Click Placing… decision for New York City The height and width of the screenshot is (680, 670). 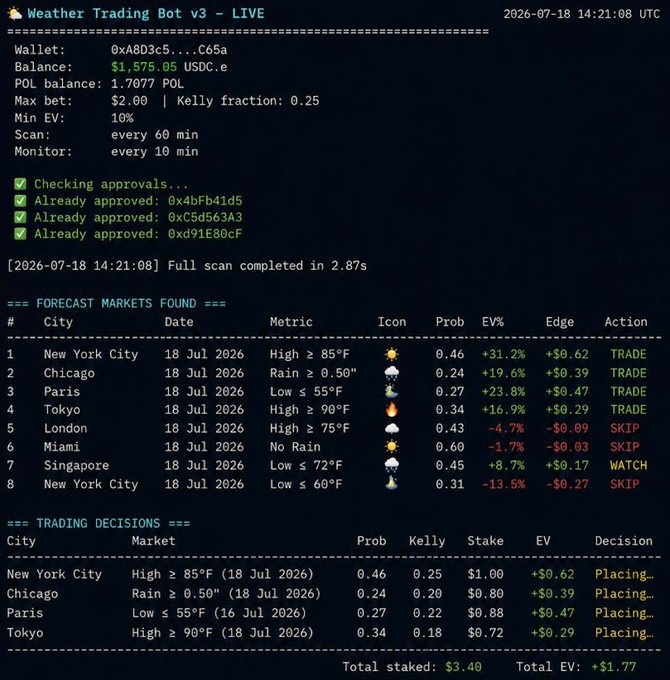click(624, 574)
